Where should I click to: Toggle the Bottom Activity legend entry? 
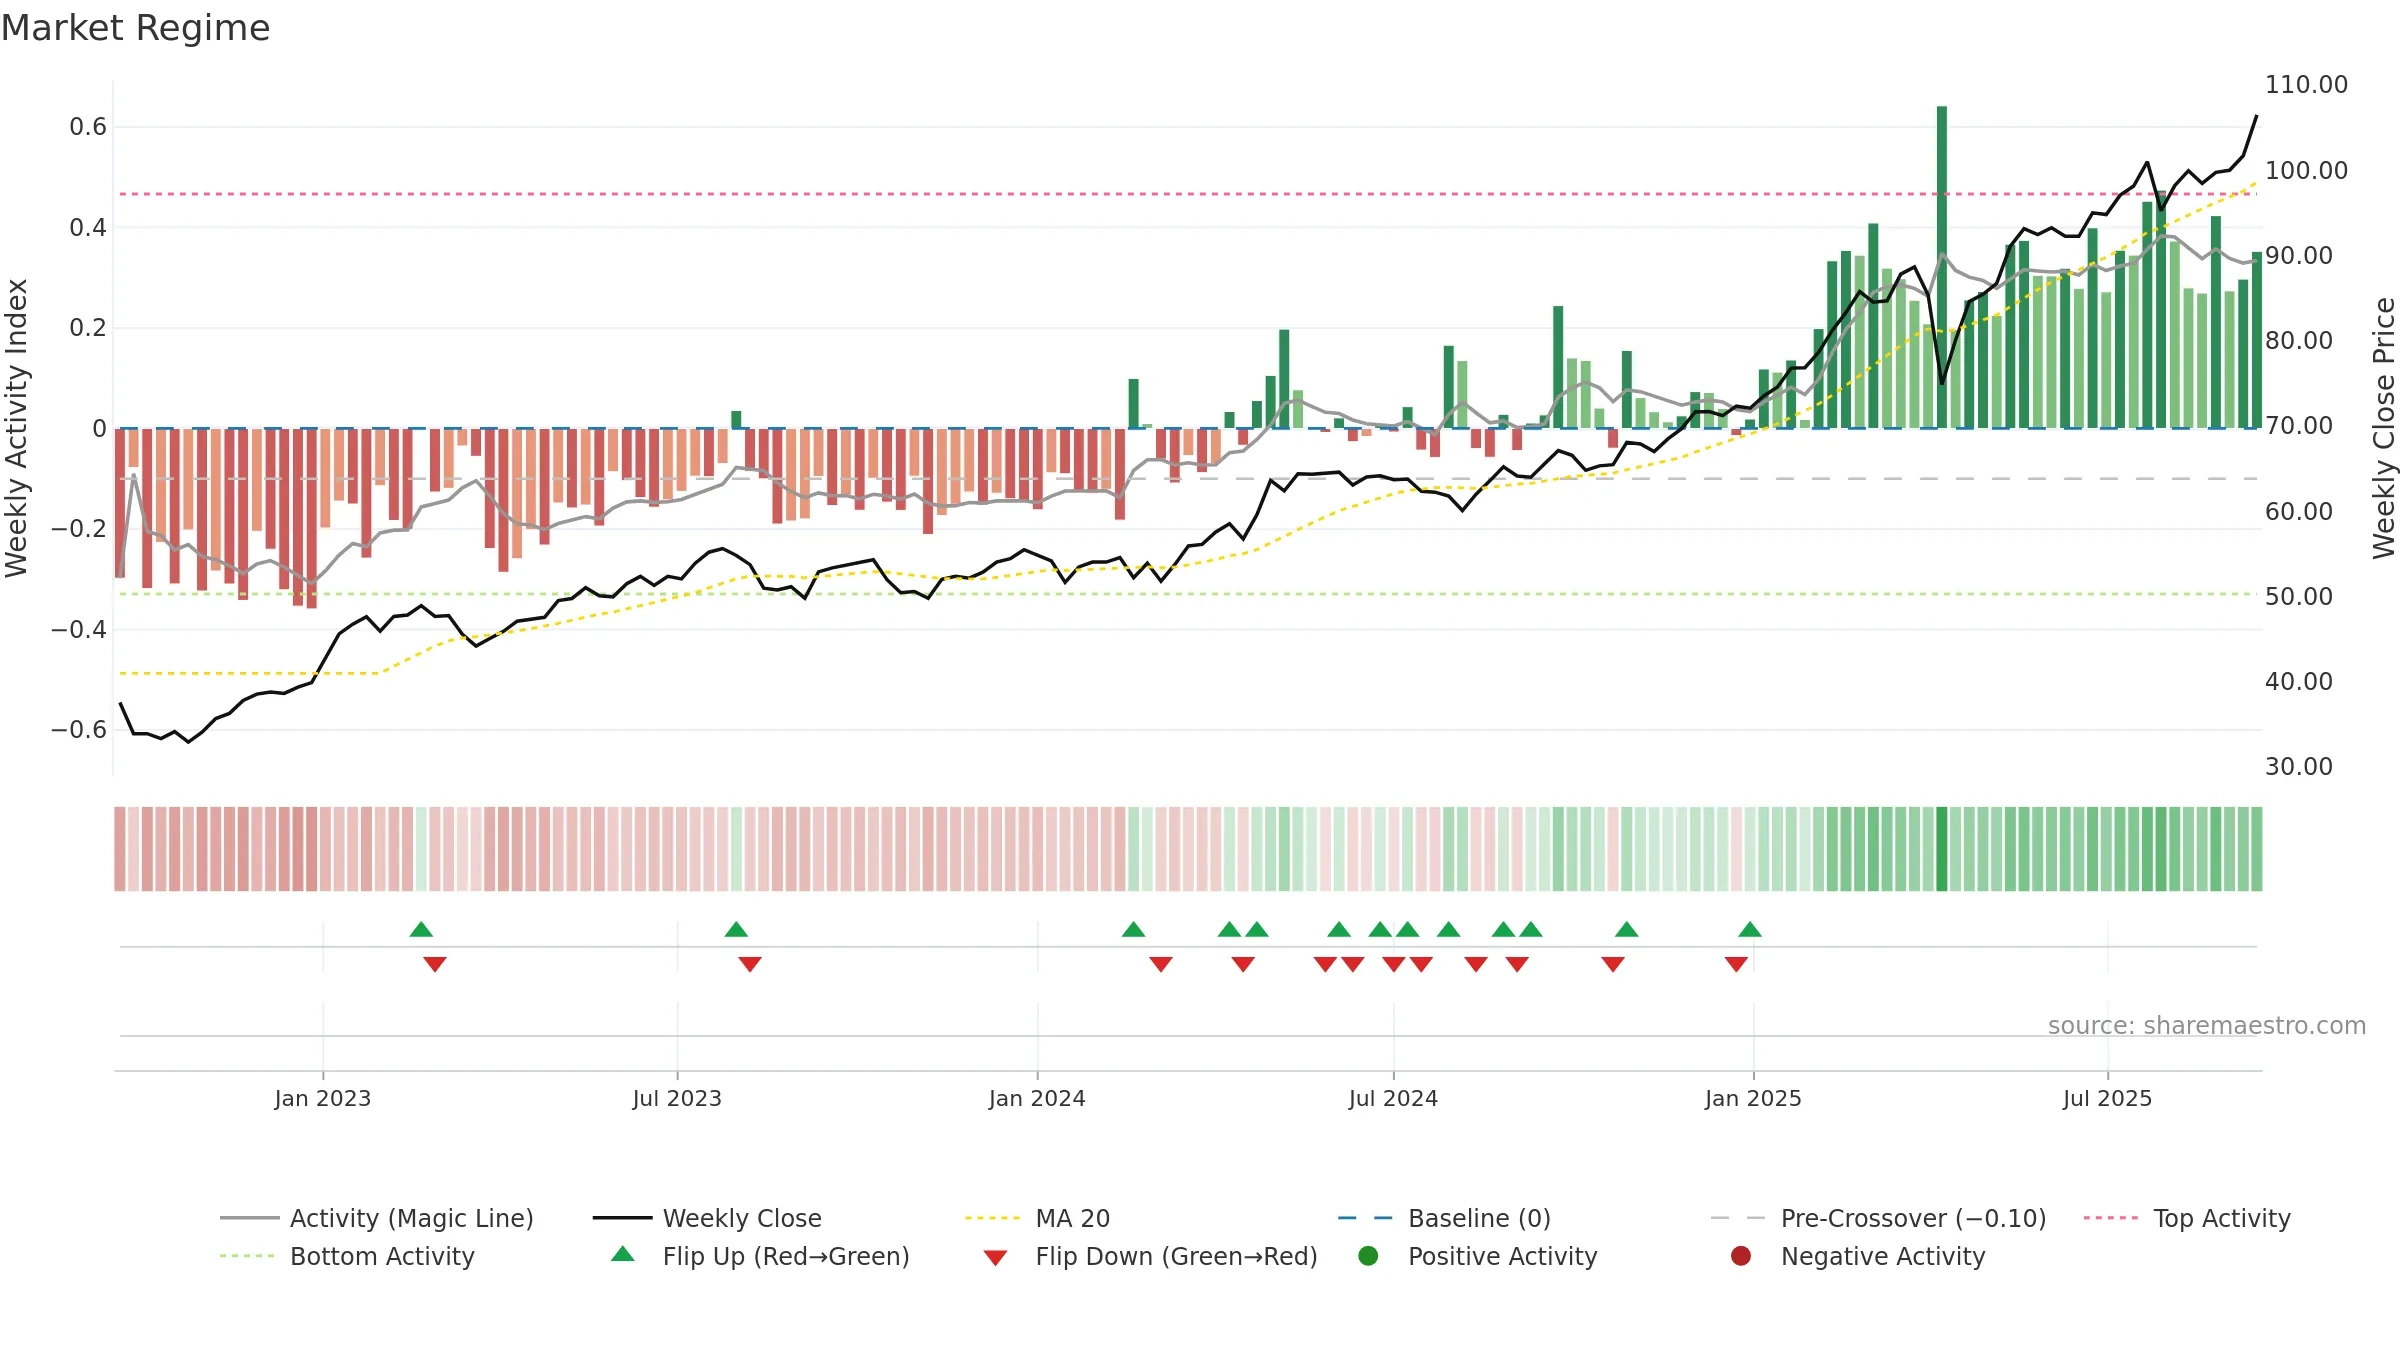coord(347,1256)
